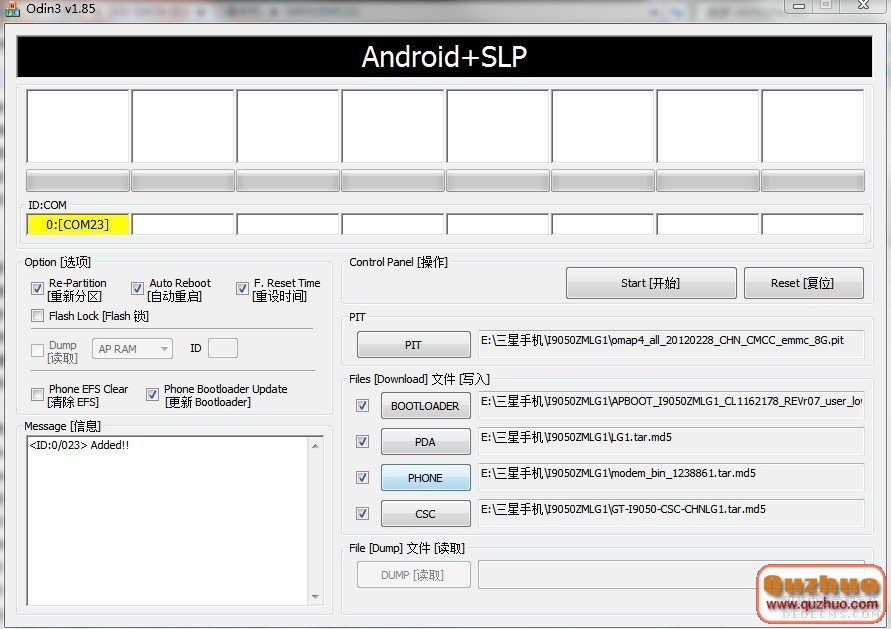This screenshot has height=629, width=891.
Task: Minimize the Odin3 window
Action: [798, 6]
